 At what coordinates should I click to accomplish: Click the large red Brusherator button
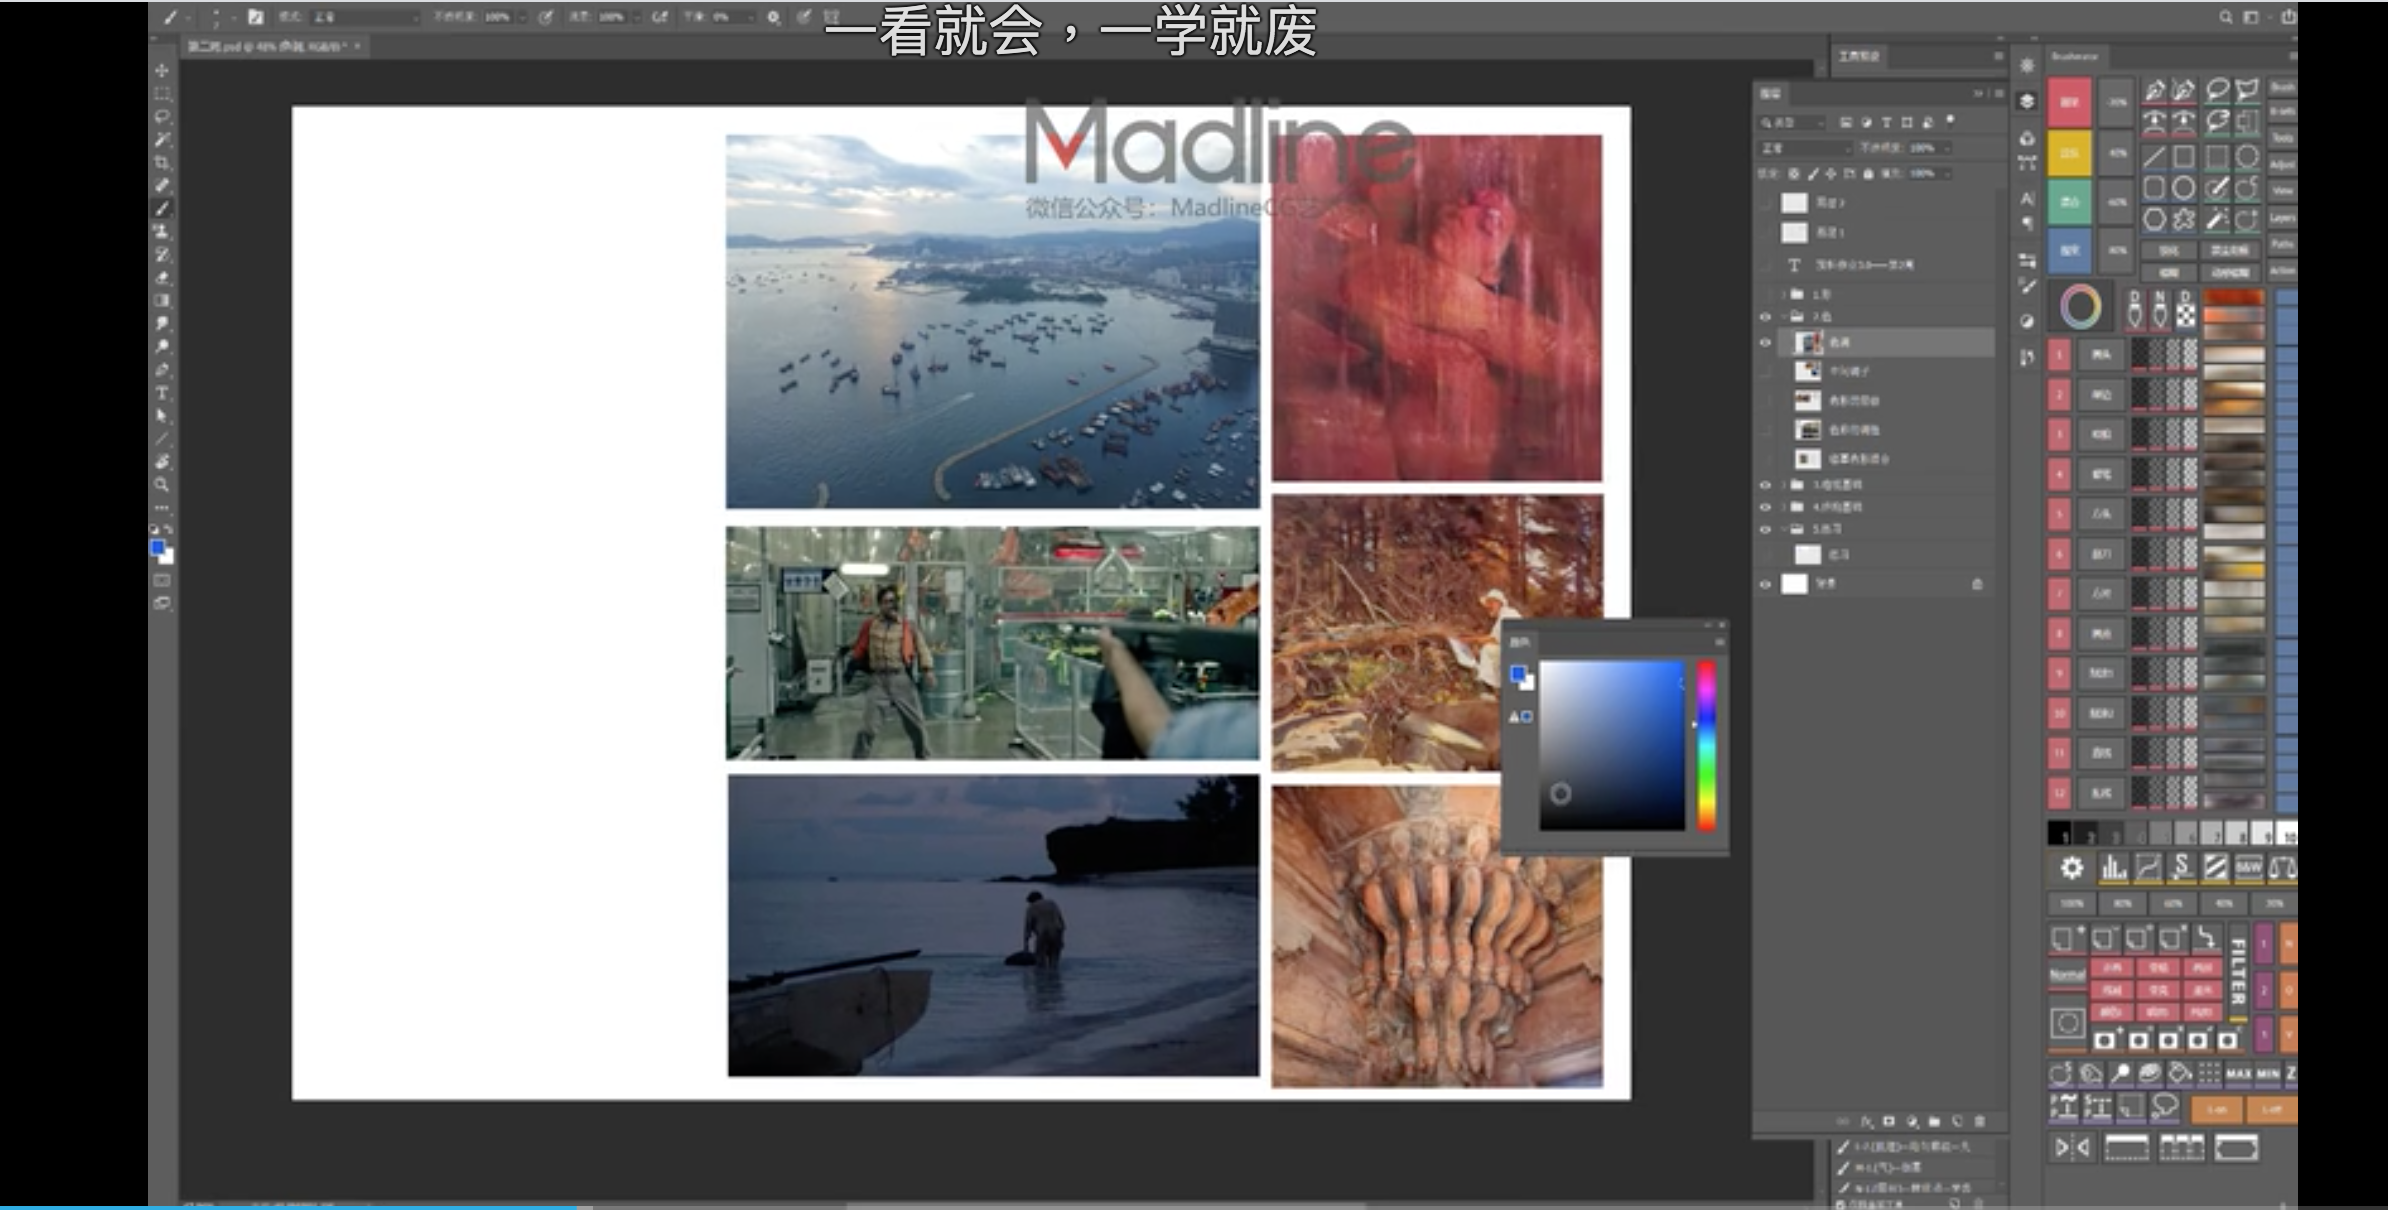(x=2070, y=102)
